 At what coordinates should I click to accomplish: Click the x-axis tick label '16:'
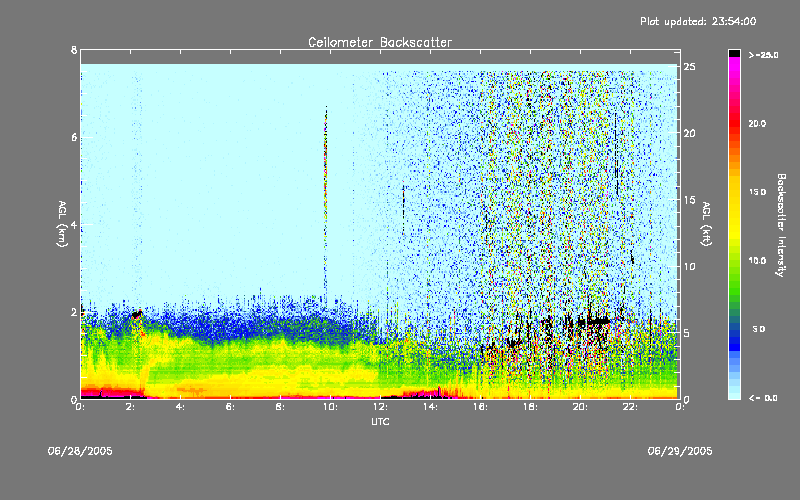[480, 407]
